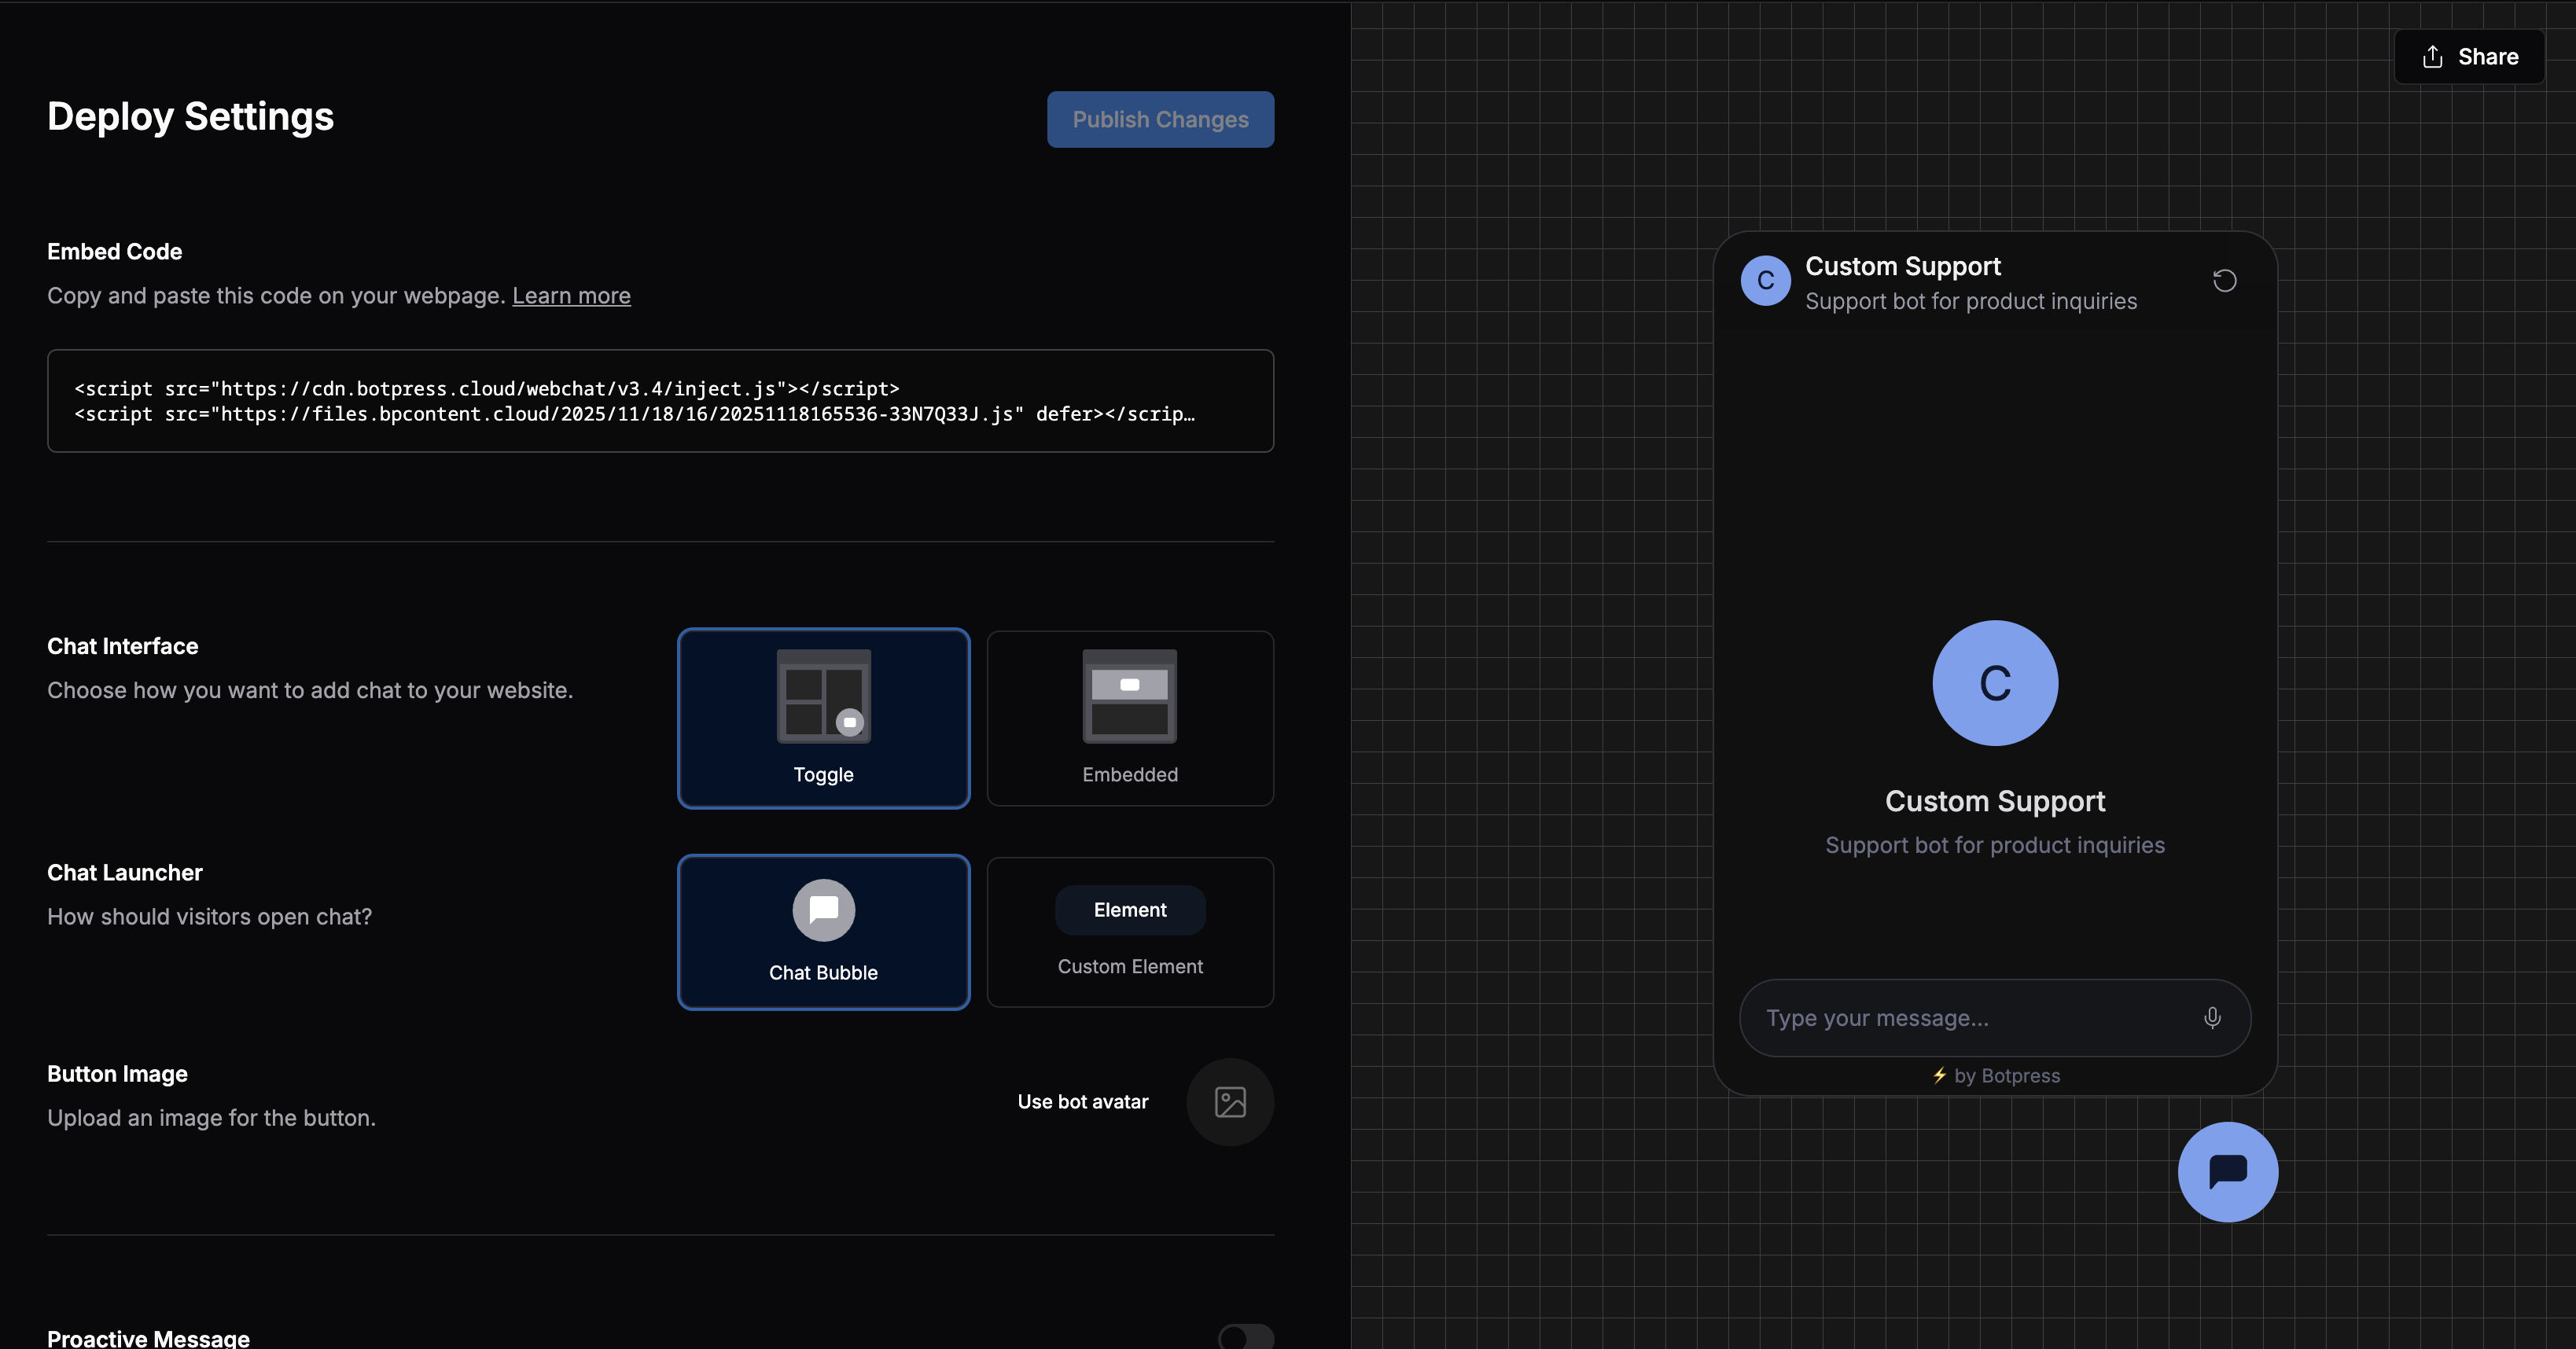Open the Learn more link
The width and height of the screenshot is (2576, 1349).
[571, 296]
